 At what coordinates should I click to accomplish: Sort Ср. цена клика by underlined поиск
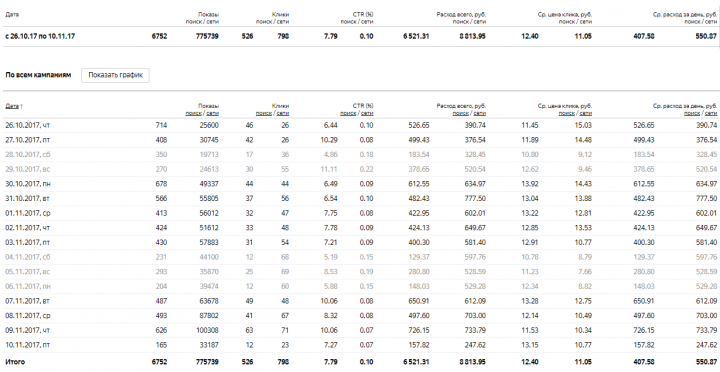(x=567, y=113)
